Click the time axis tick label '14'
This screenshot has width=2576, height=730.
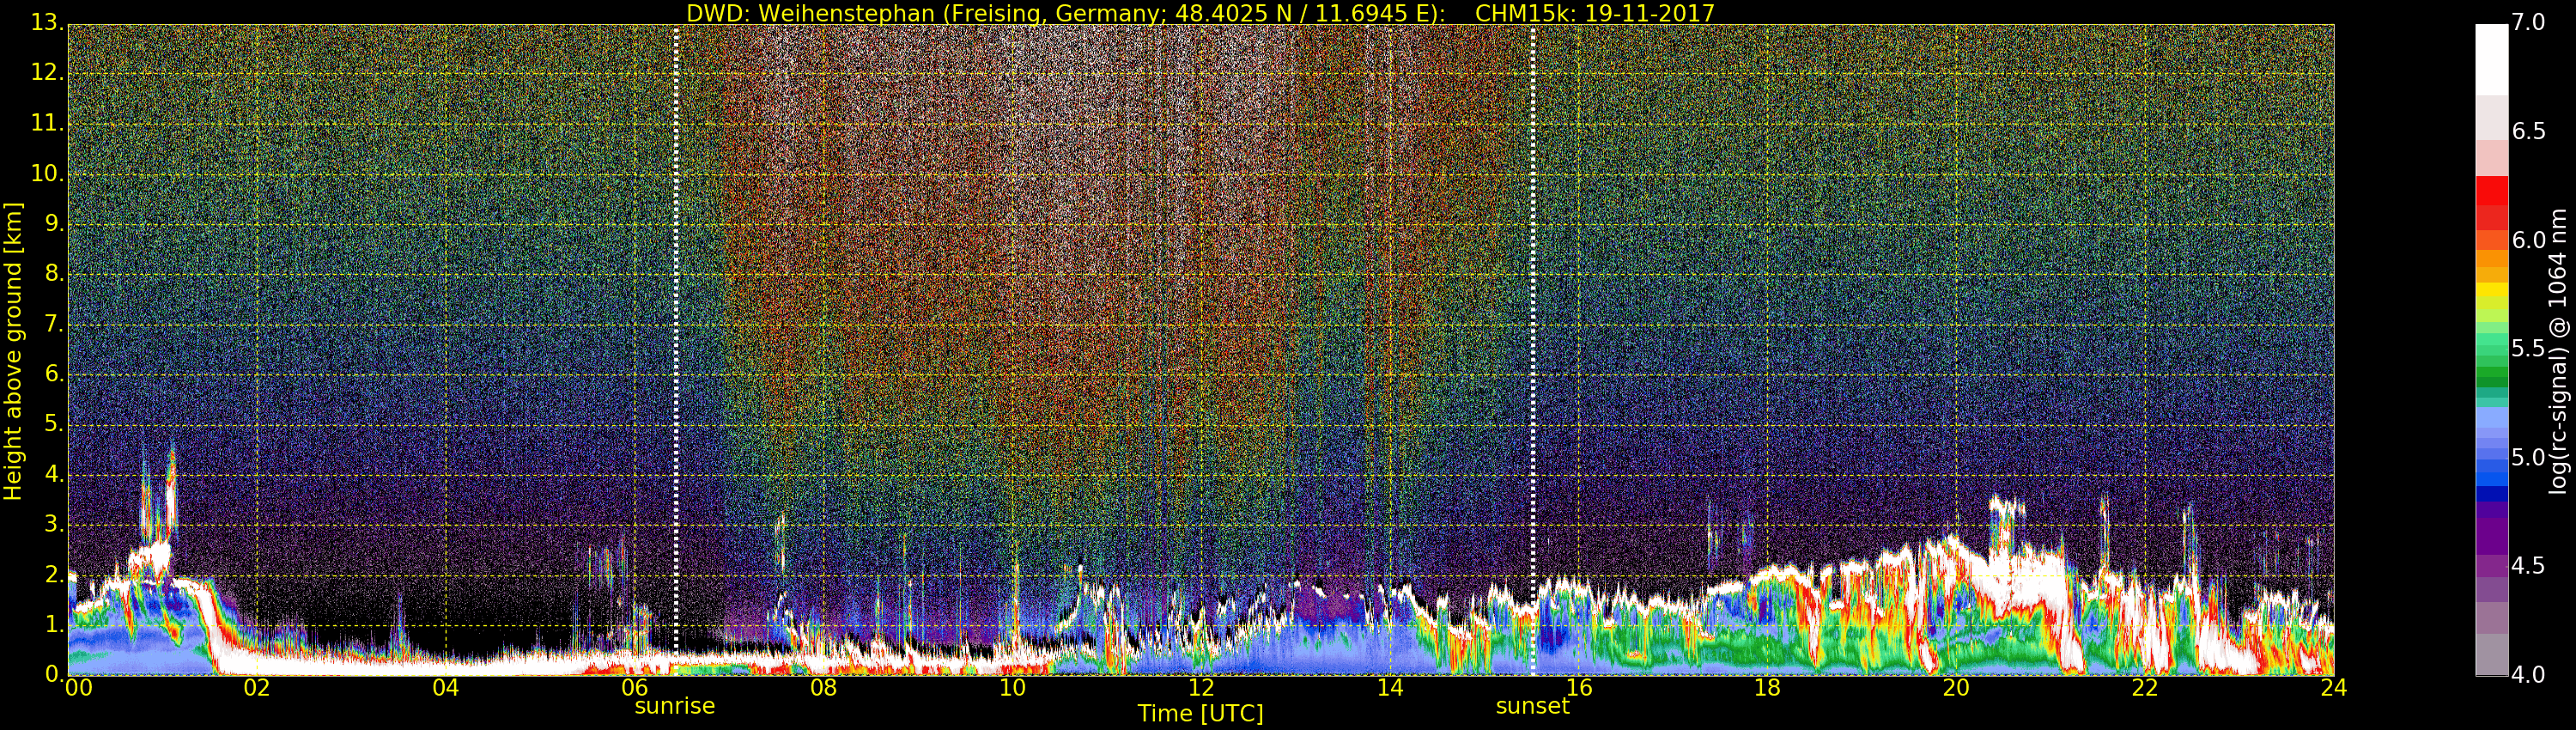[1390, 688]
